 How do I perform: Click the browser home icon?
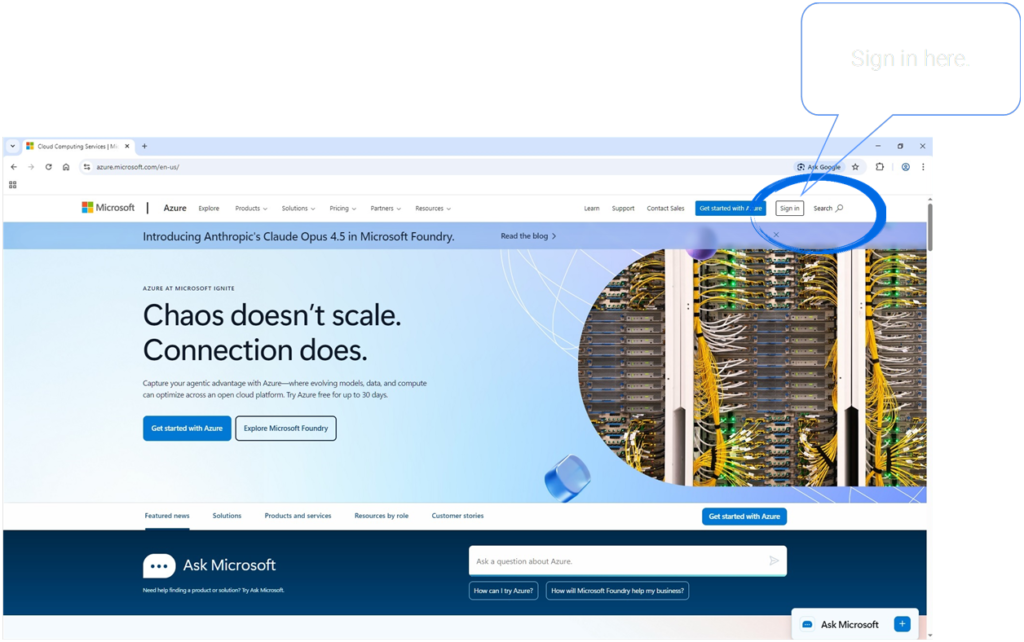[66, 167]
